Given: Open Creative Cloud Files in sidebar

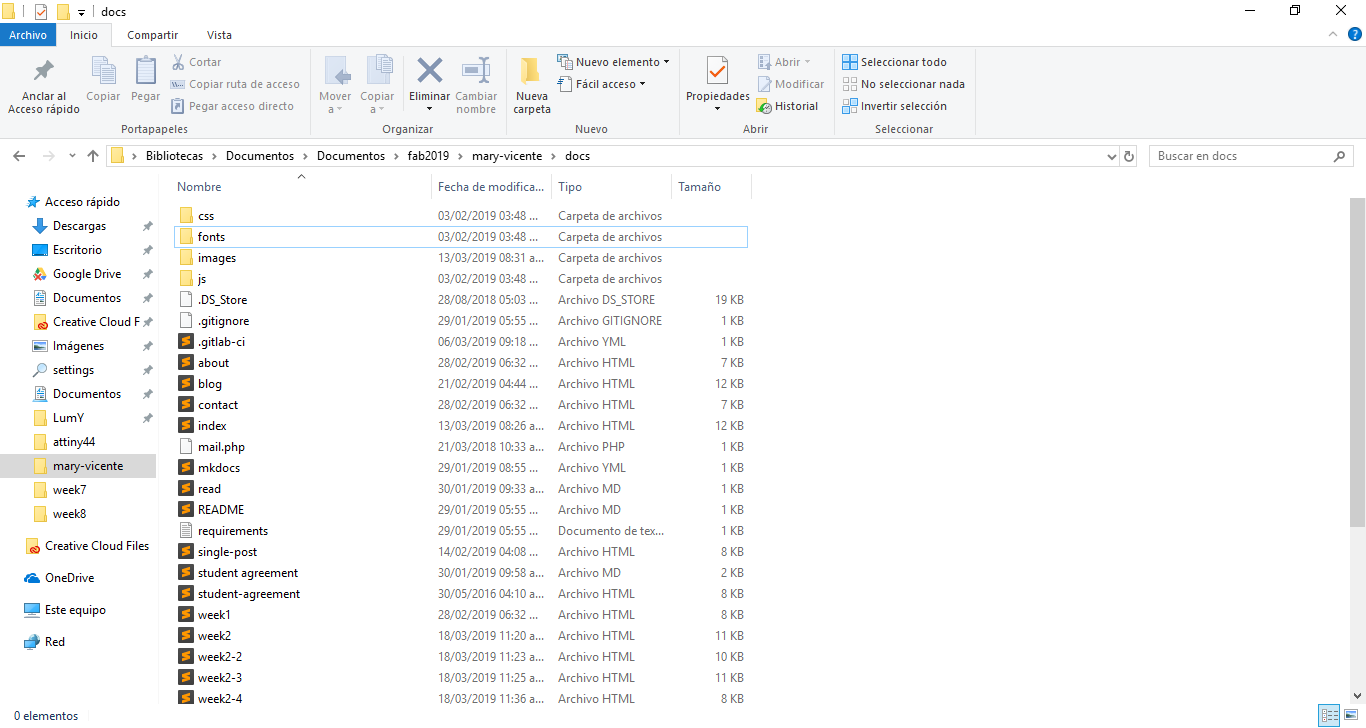Looking at the screenshot, I should tap(87, 546).
